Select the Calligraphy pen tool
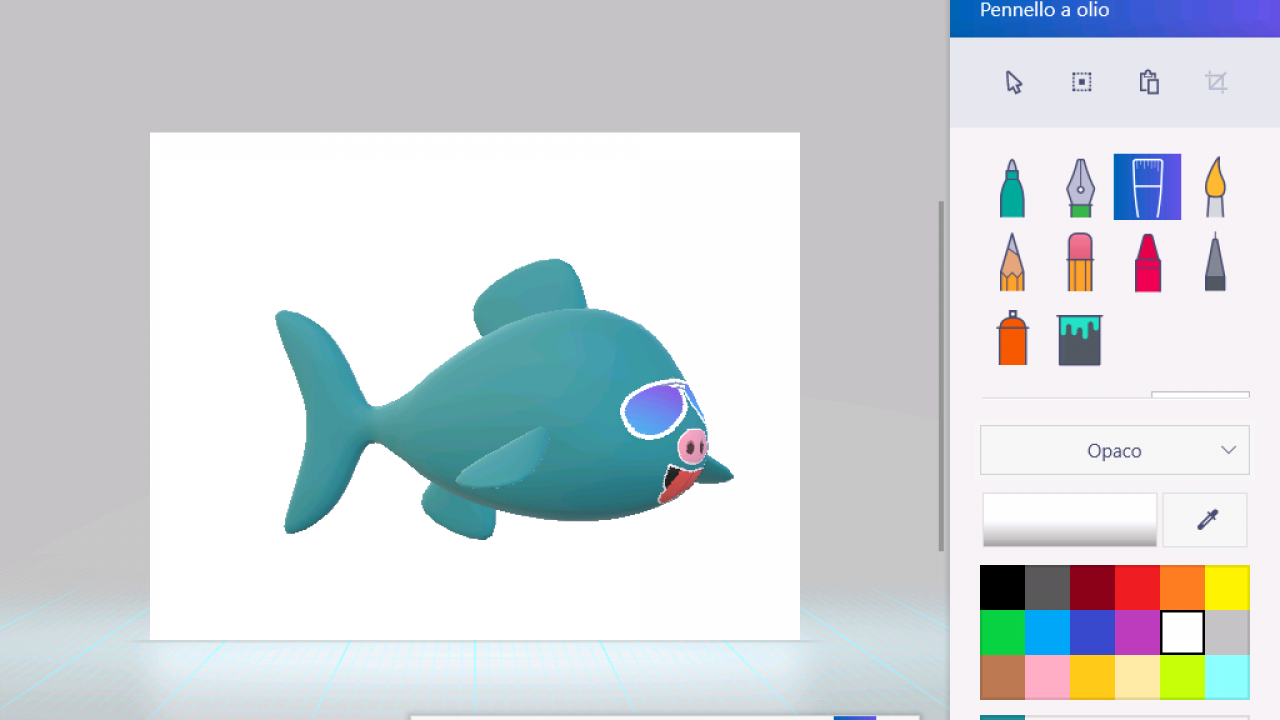The image size is (1280, 720). click(x=1080, y=187)
